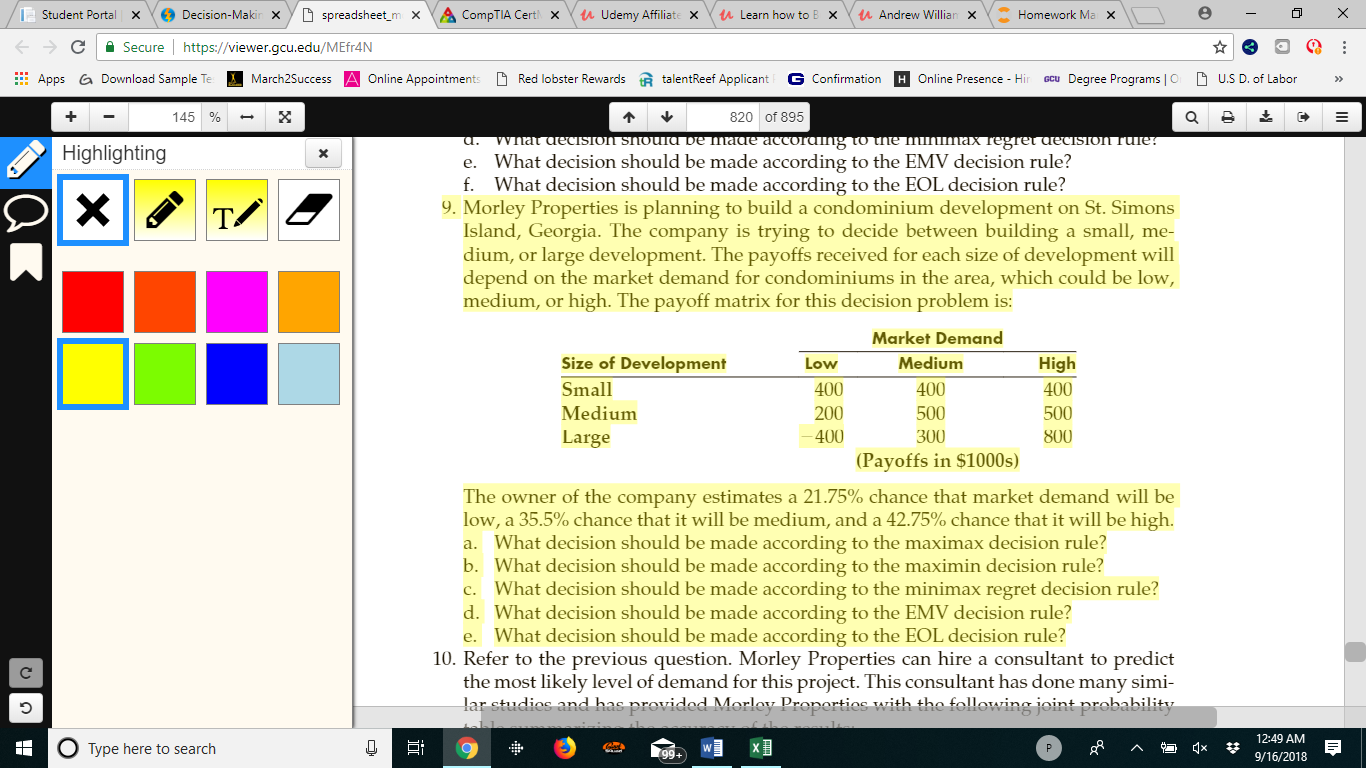Viewport: 1366px width, 768px height.
Task: Open the talentReef Applicant bookmark
Action: pyautogui.click(x=708, y=79)
